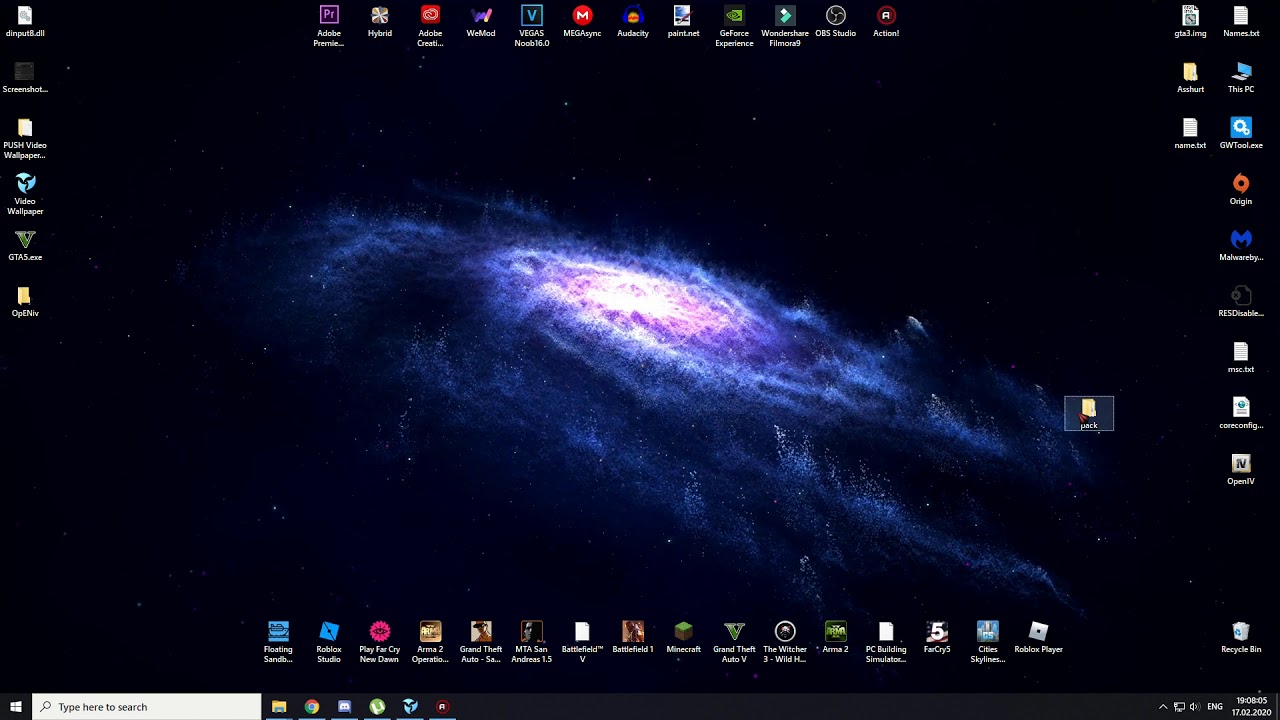
Task: Select the Roblox Player desktop icon
Action: 1038,638
